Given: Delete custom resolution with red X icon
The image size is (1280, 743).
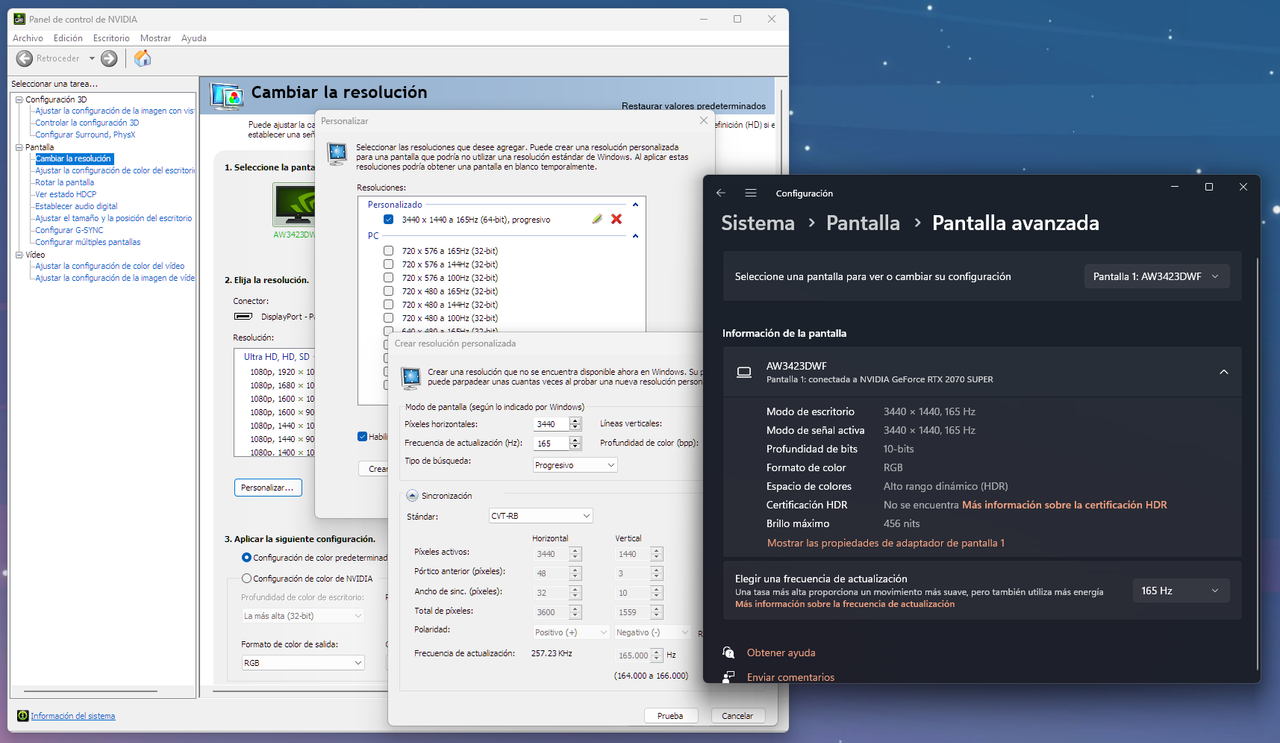Looking at the screenshot, I should pos(616,219).
